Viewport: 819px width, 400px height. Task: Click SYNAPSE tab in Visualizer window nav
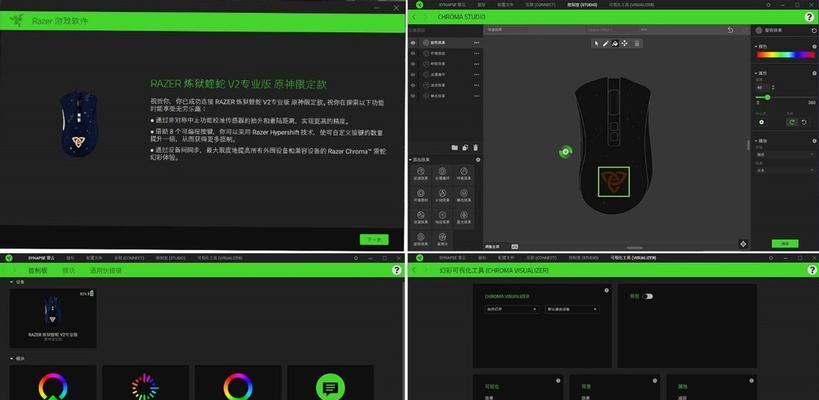coord(452,258)
